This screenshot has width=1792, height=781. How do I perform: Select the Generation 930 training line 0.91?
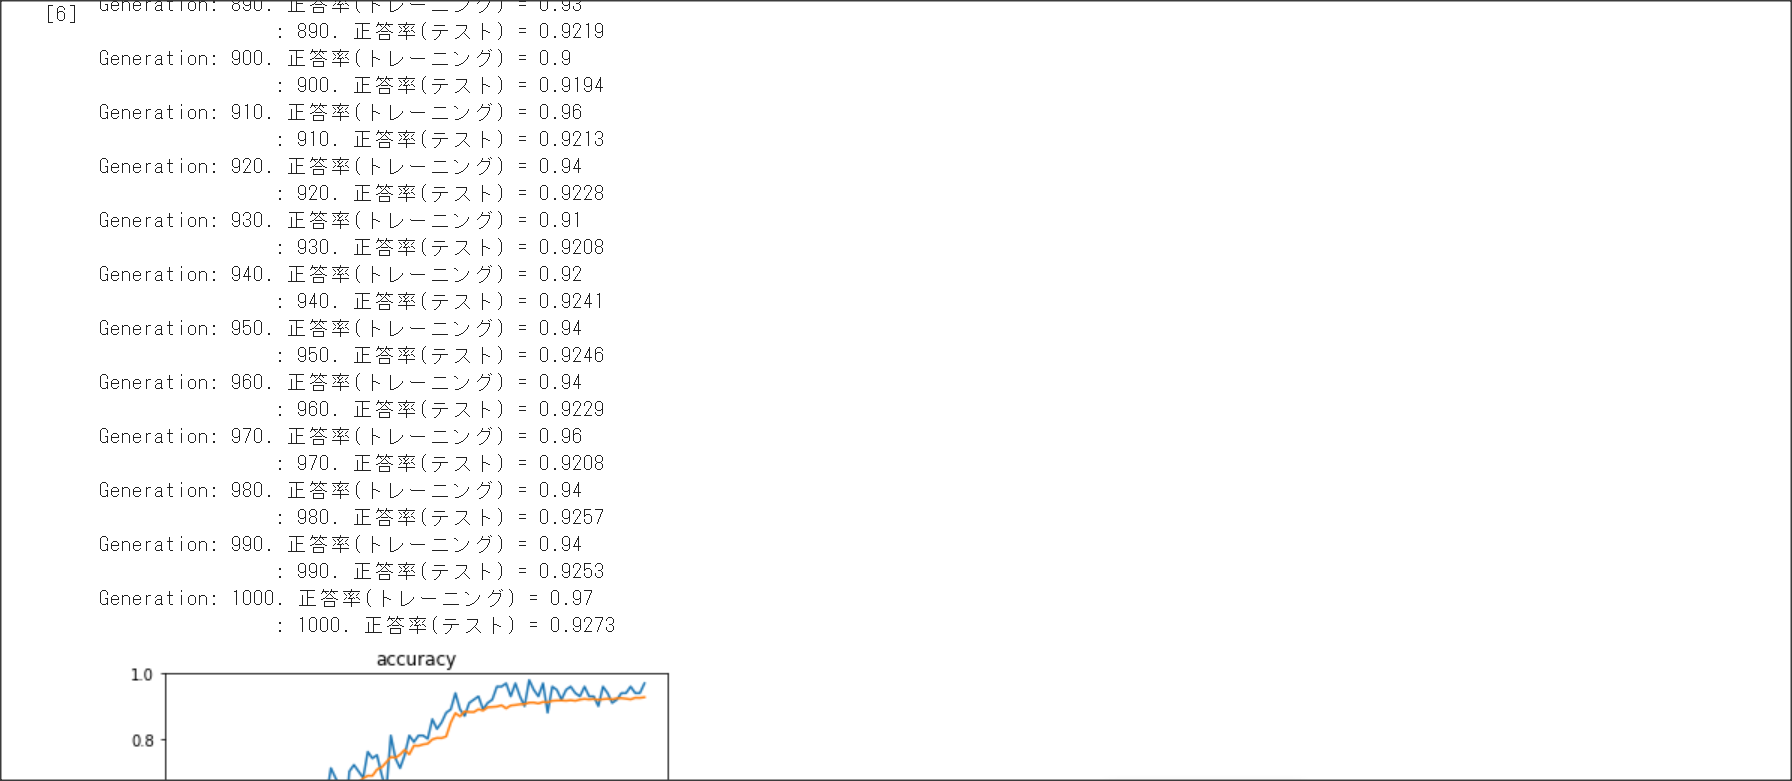[x=340, y=220]
